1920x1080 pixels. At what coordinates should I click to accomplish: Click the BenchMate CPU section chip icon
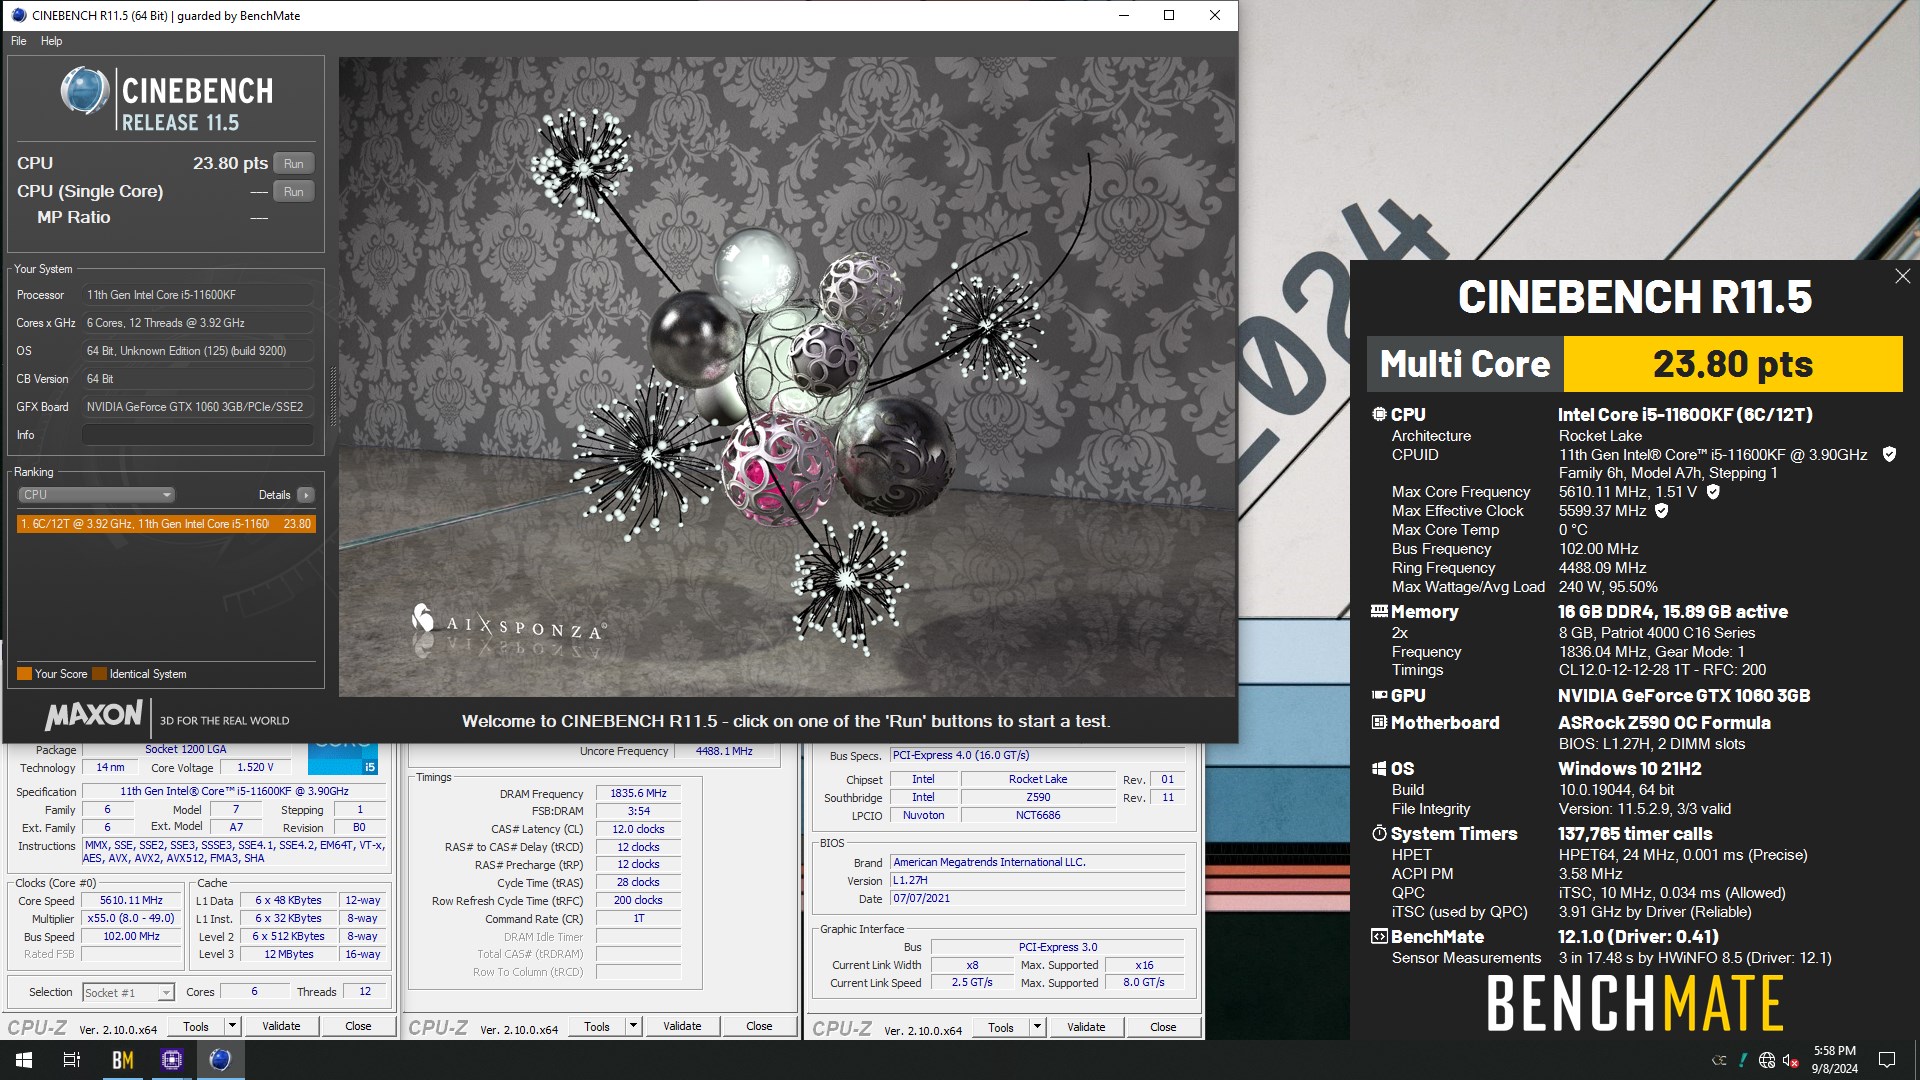coord(1379,414)
